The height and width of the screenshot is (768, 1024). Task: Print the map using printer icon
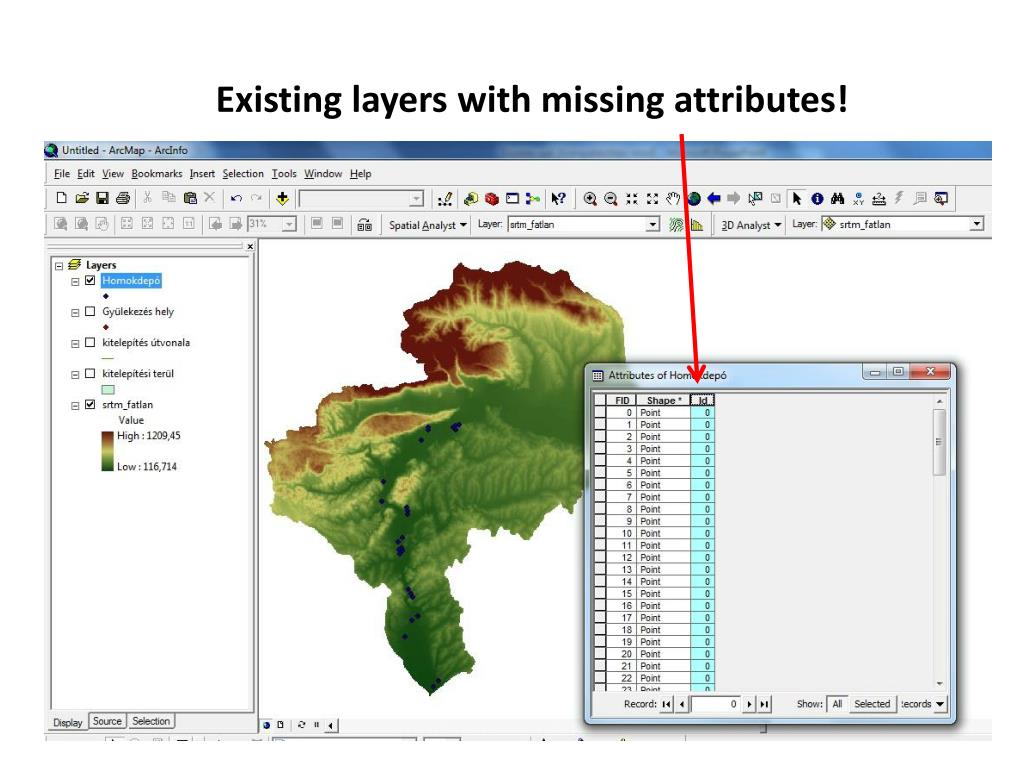coord(123,198)
